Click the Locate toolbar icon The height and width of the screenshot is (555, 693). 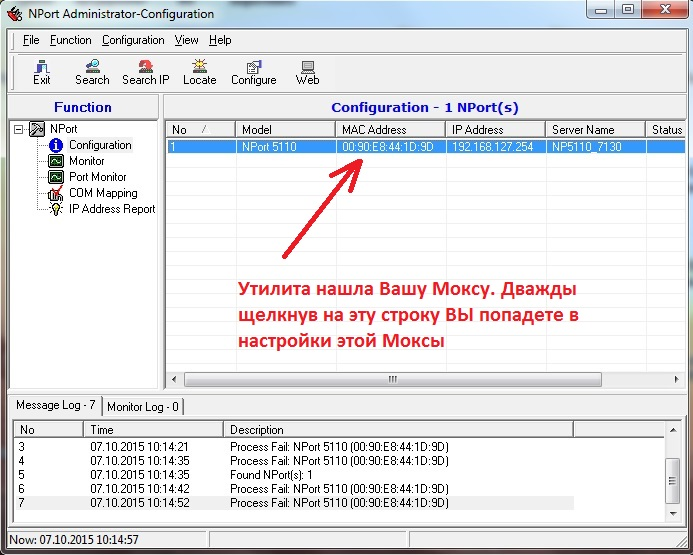200,72
